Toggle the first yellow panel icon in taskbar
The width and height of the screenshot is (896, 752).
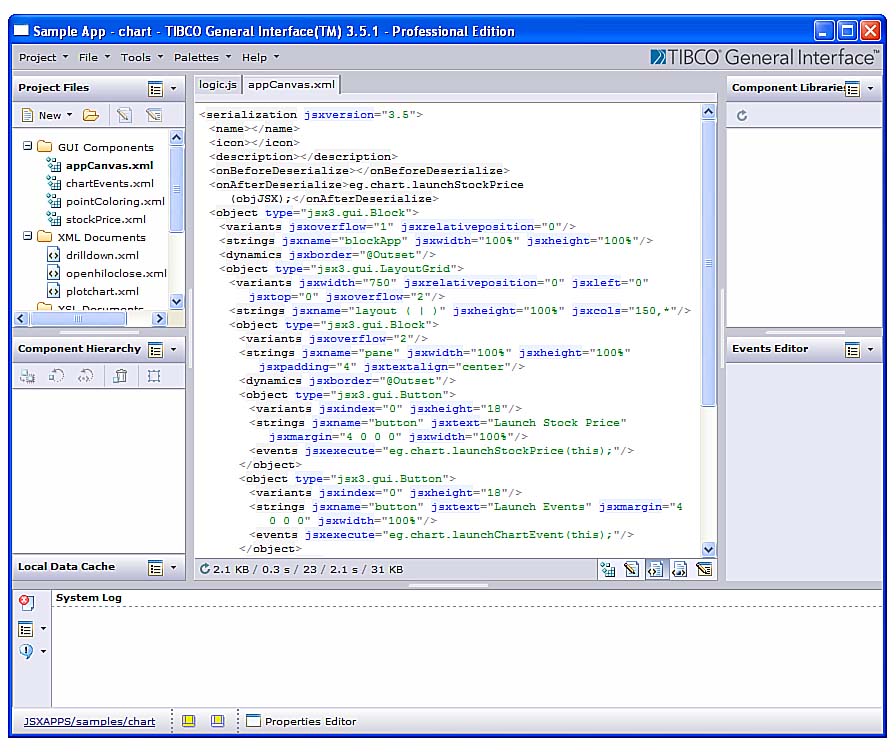pos(189,721)
